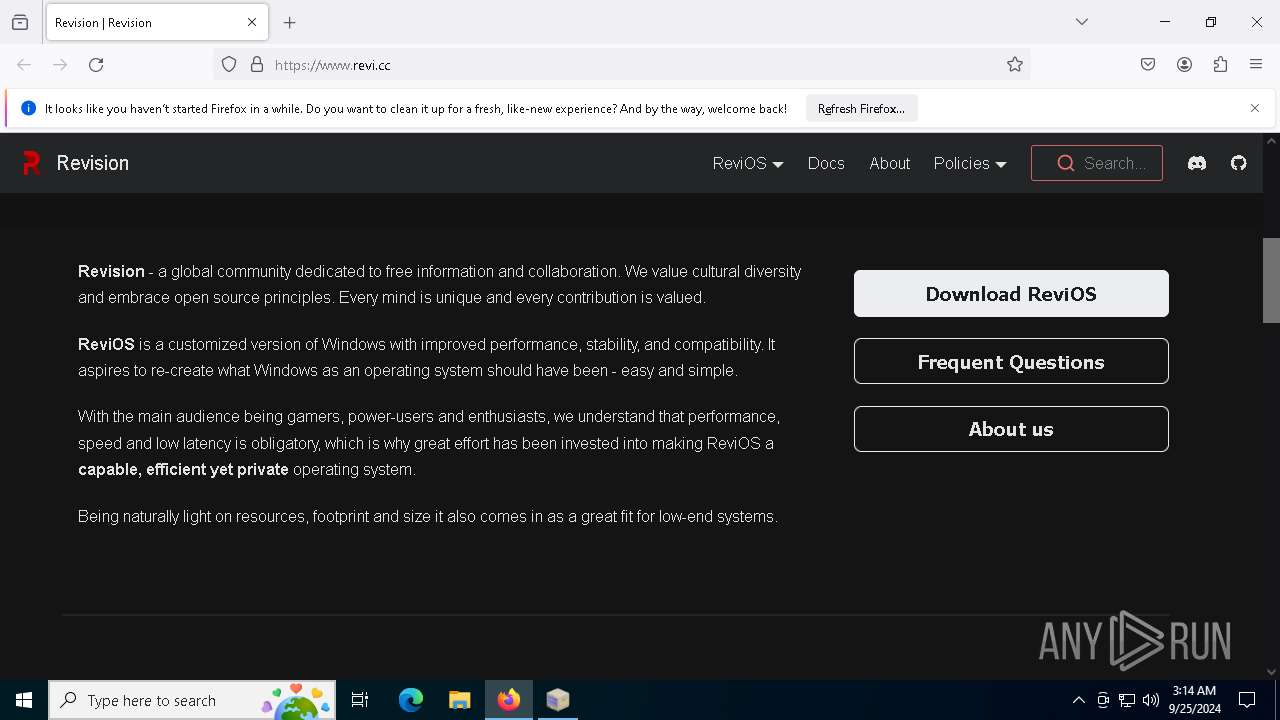Open the taskbar clock and date
Screen dimensions: 1280x720
pos(1194,700)
